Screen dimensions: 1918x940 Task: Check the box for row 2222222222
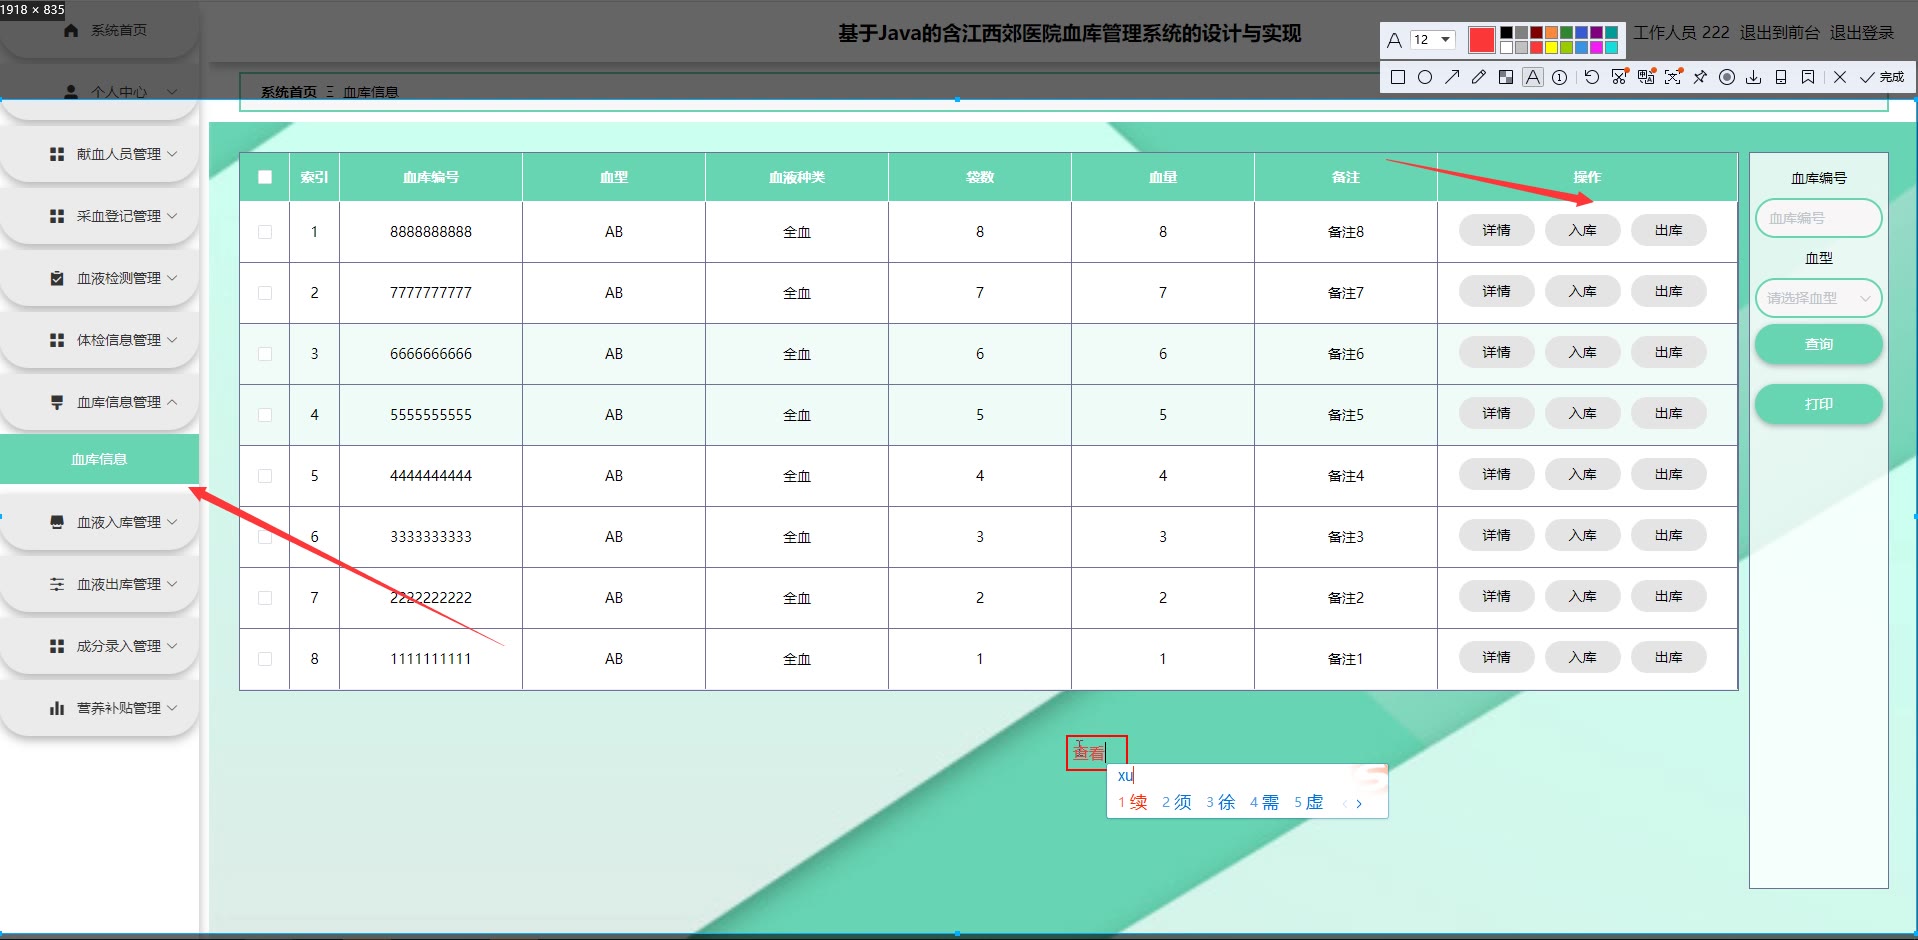pos(265,598)
